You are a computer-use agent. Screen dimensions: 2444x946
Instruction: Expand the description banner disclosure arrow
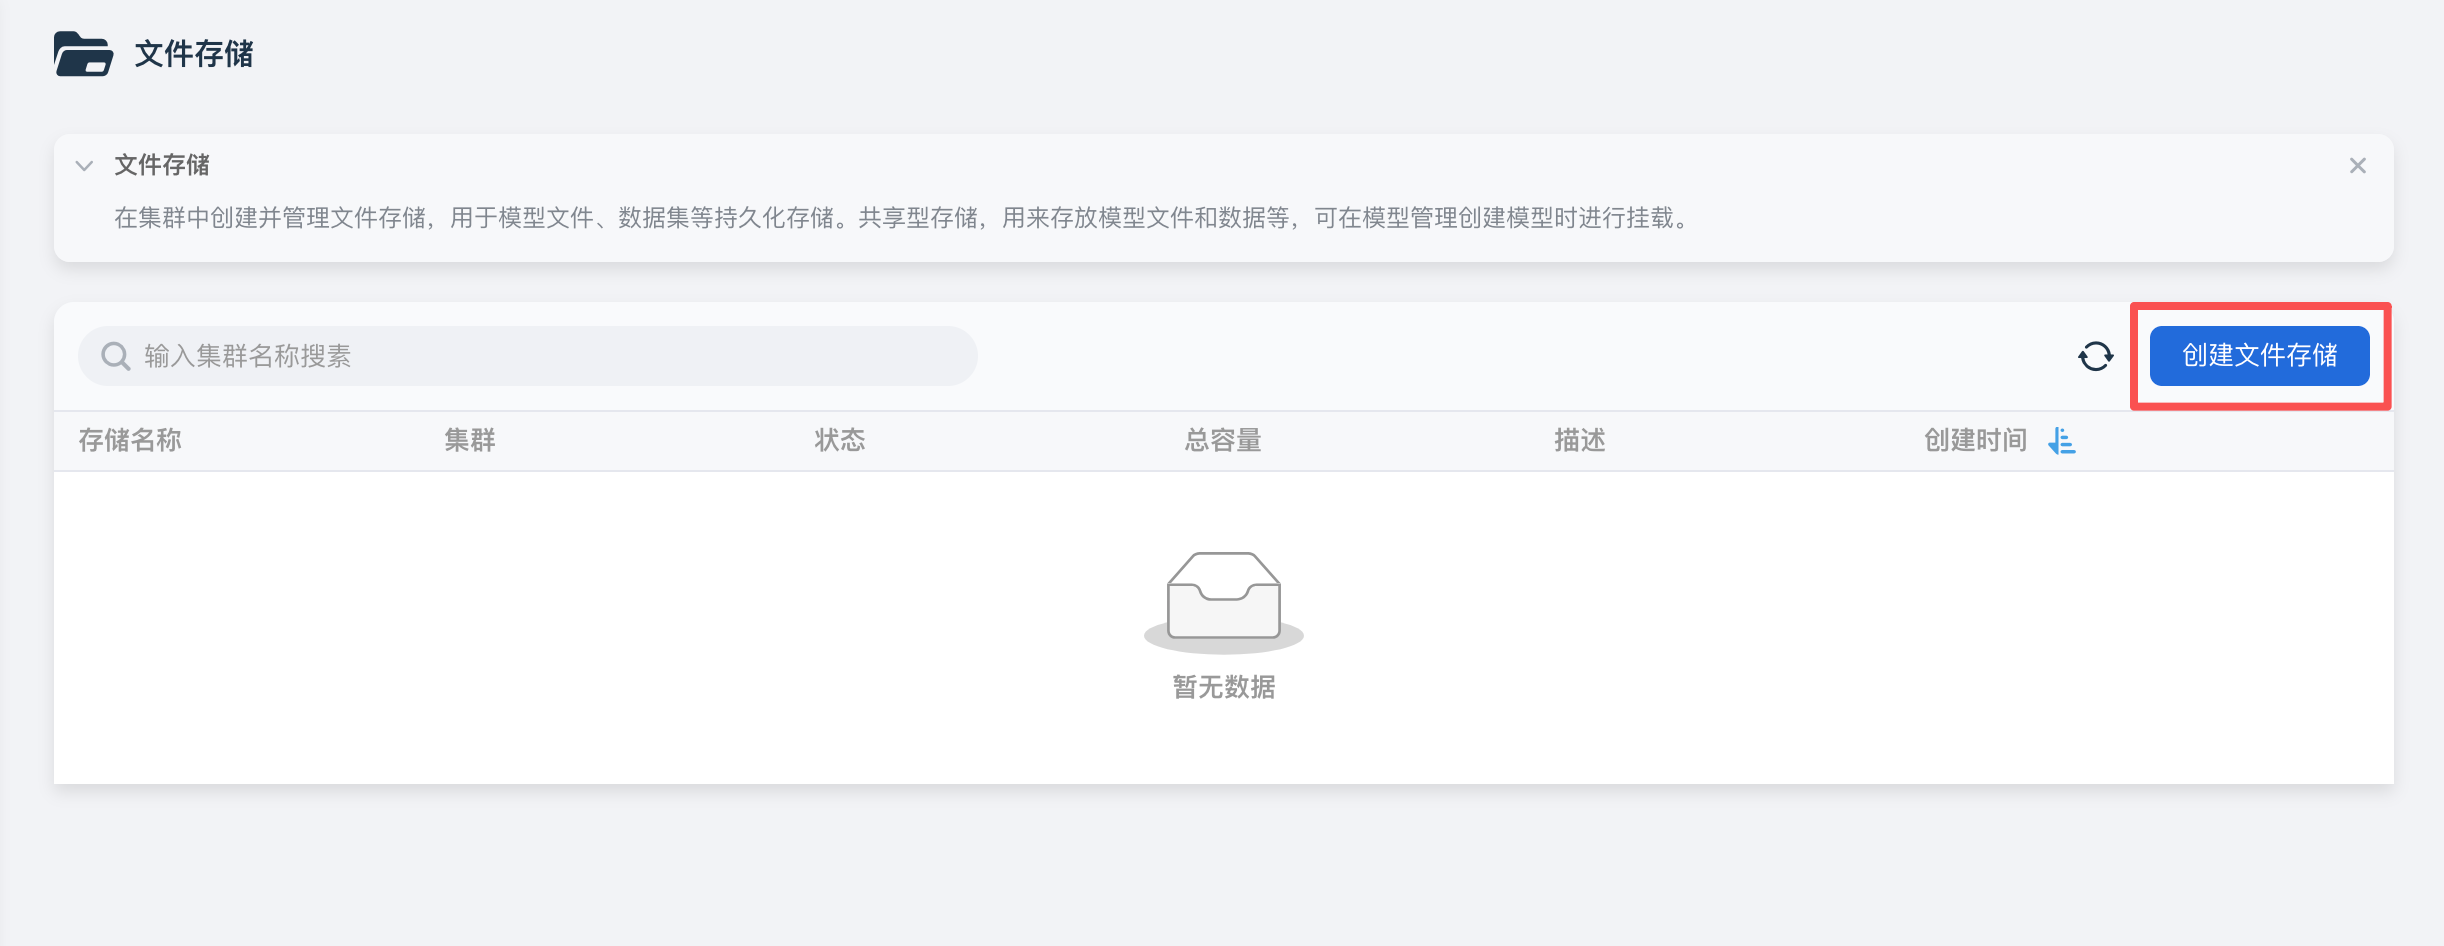[x=84, y=166]
